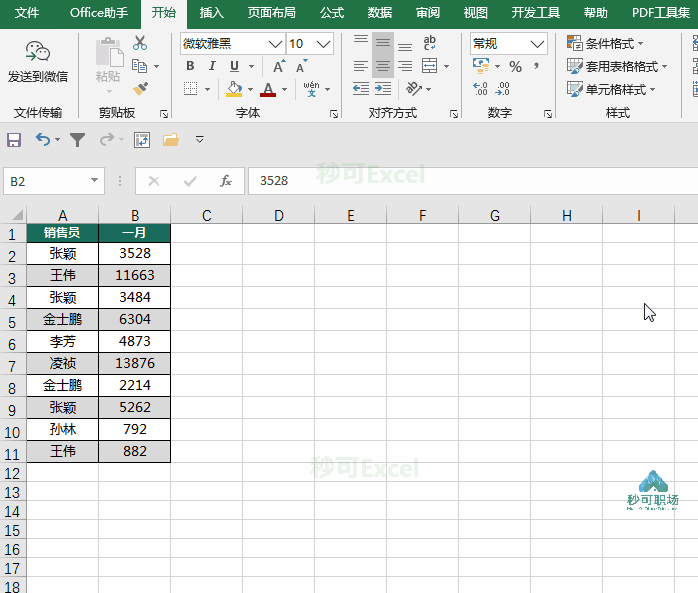
Task: Toggle Underline formatting
Action: [x=235, y=66]
